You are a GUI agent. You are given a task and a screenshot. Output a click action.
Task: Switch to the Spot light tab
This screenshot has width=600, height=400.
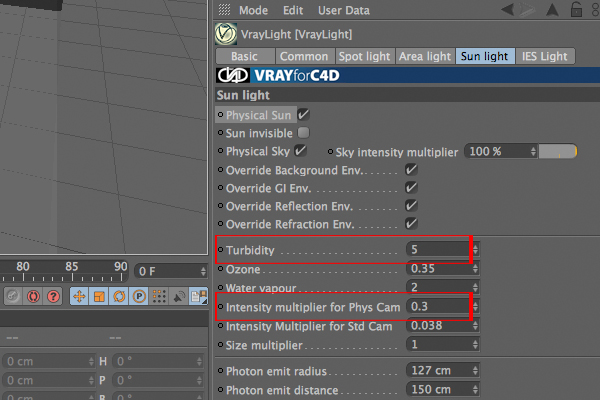[365, 56]
